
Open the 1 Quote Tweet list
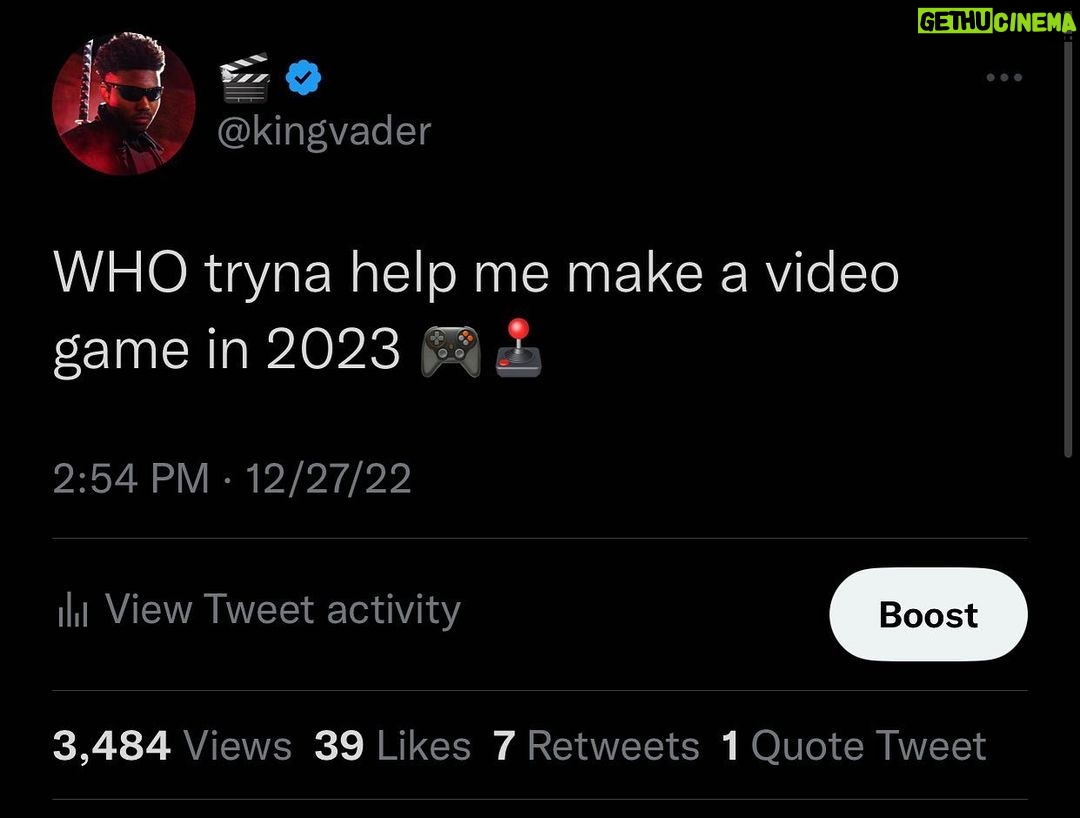tap(854, 746)
